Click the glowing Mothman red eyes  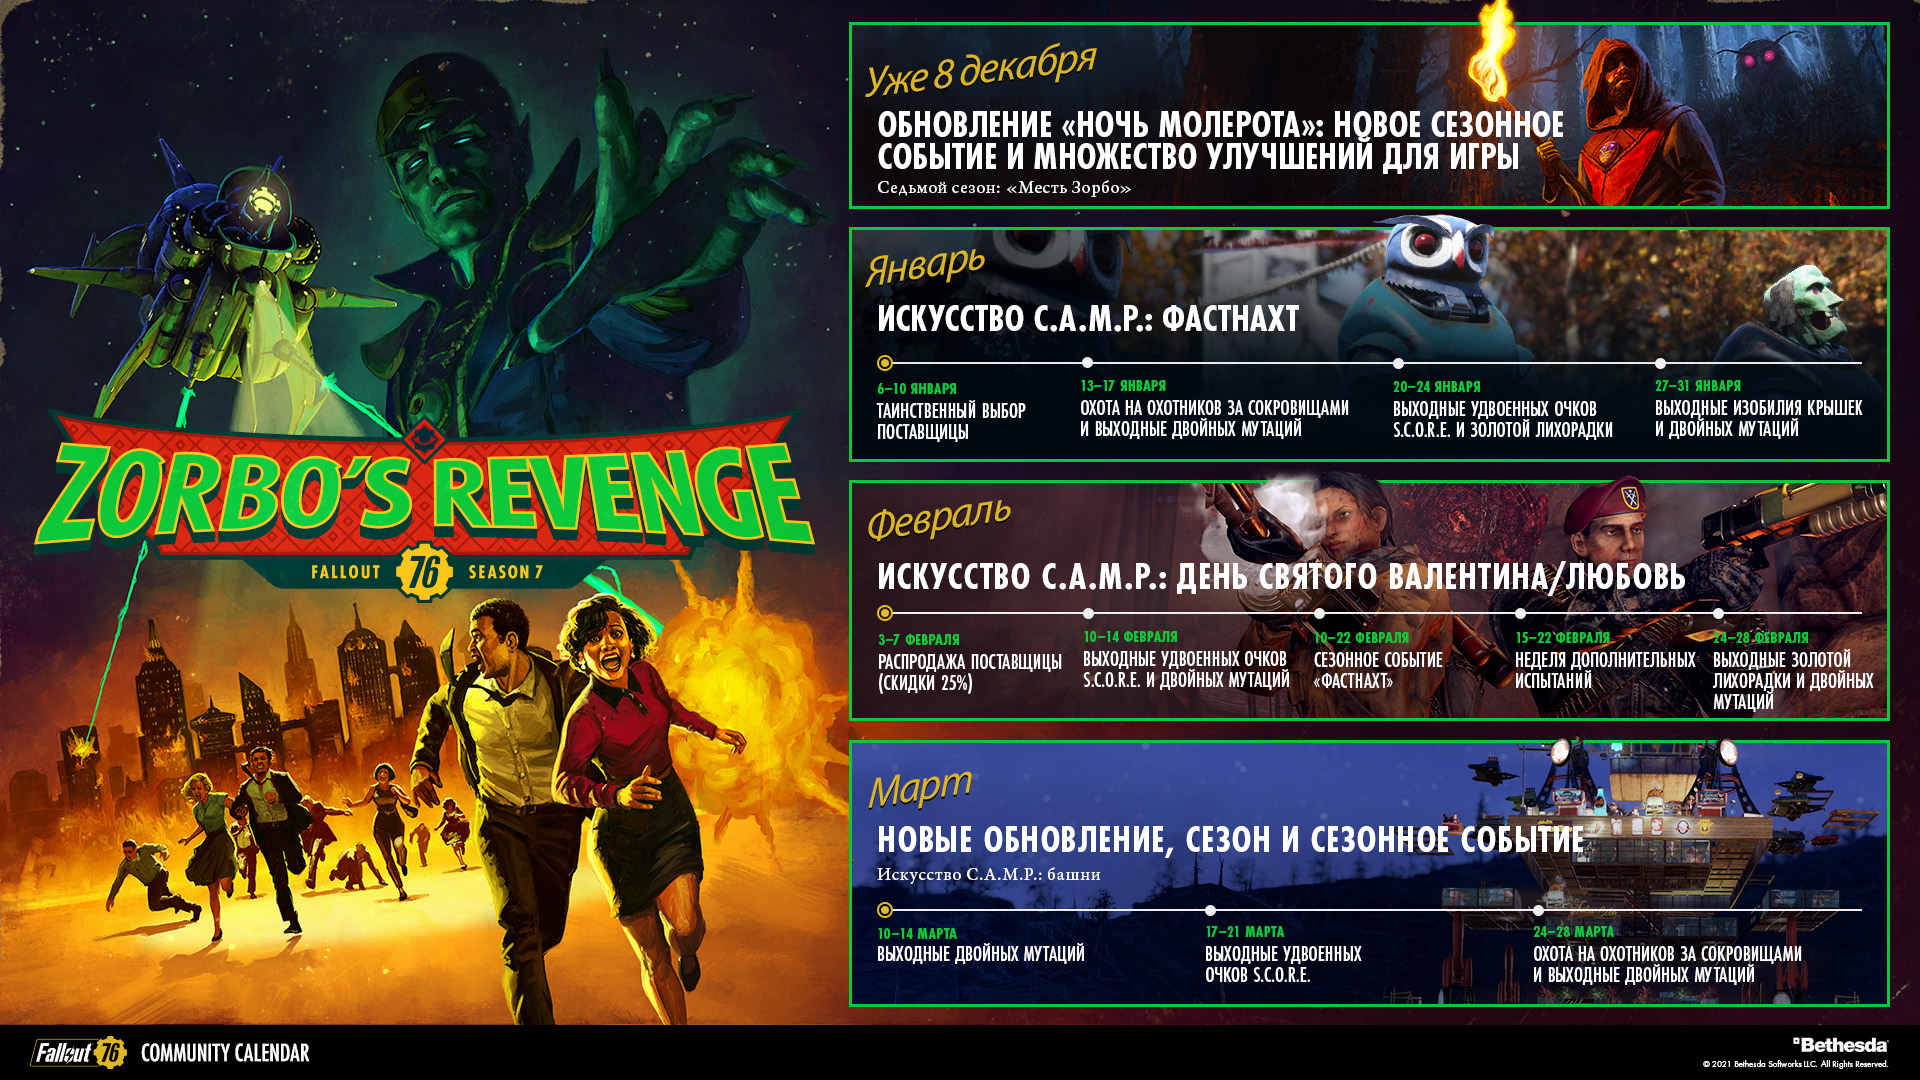point(1759,60)
